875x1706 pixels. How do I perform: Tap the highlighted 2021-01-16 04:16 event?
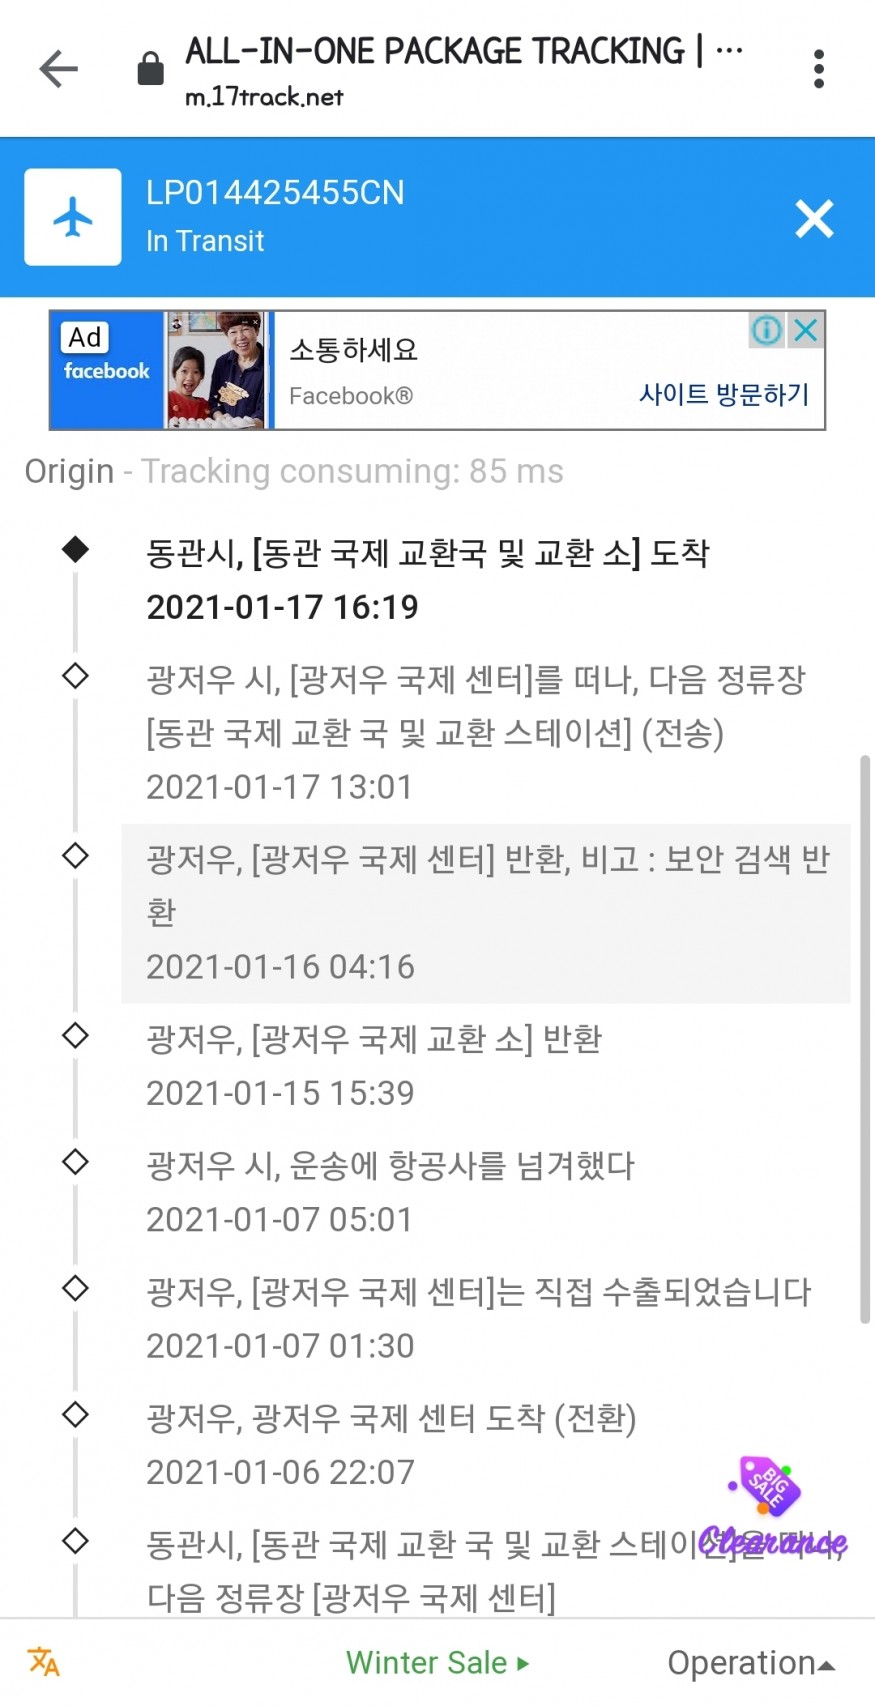[x=486, y=913]
